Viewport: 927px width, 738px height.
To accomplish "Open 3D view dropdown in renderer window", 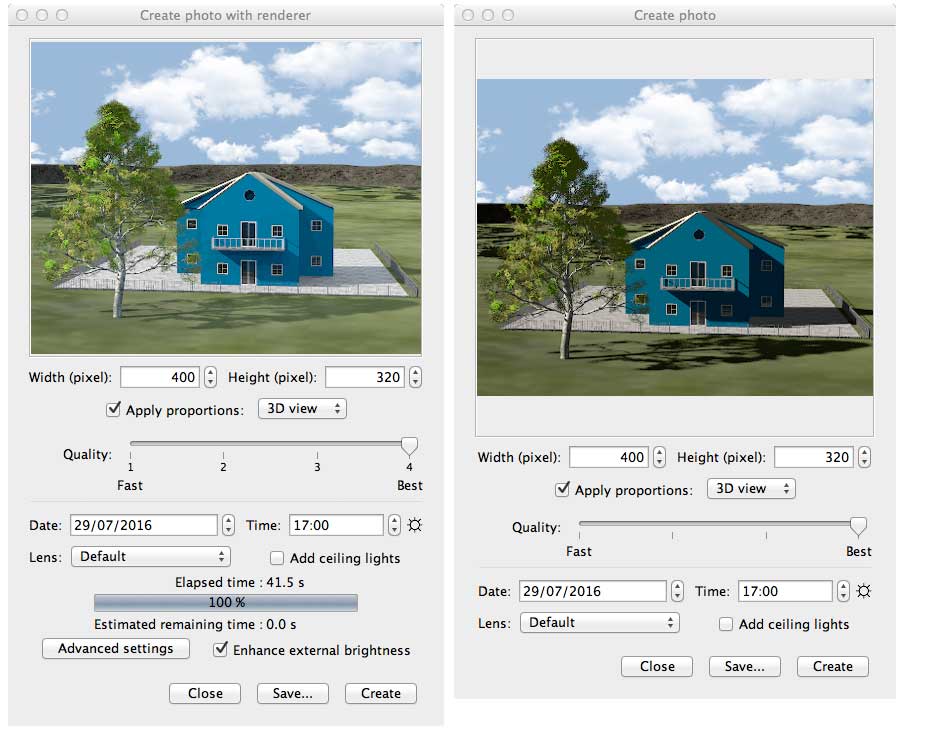I will (302, 409).
